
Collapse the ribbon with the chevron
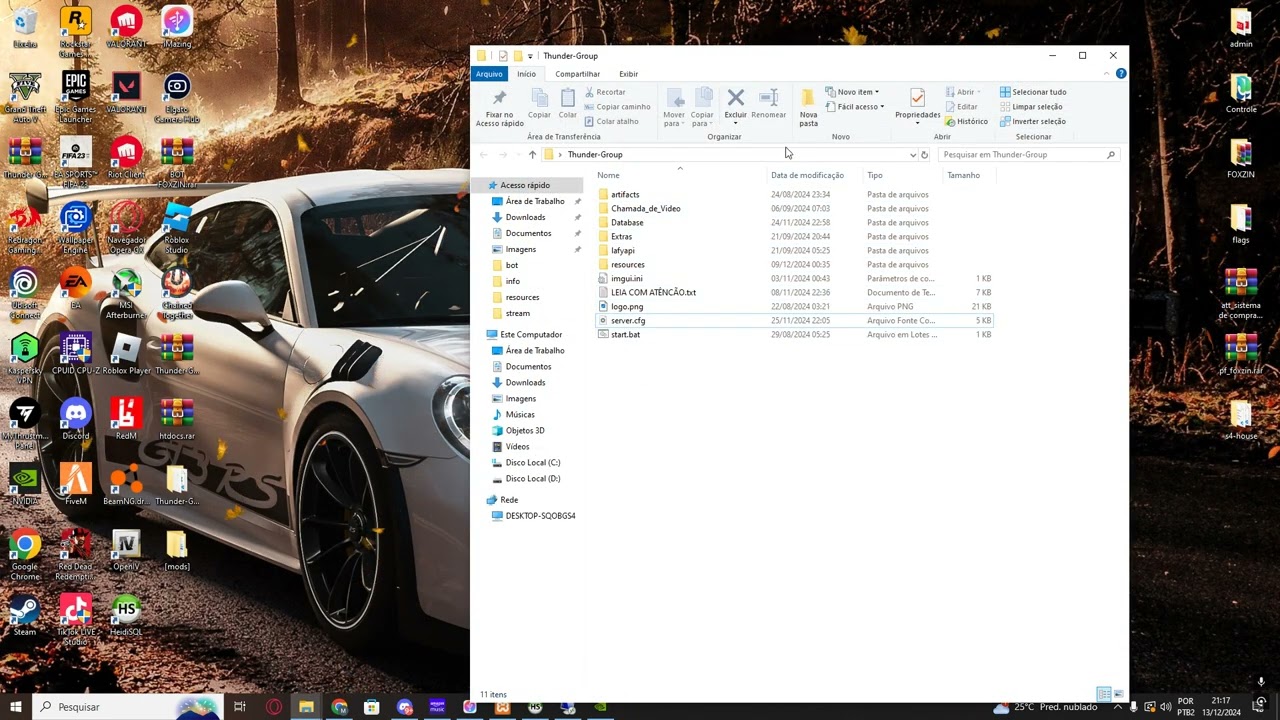point(1108,73)
